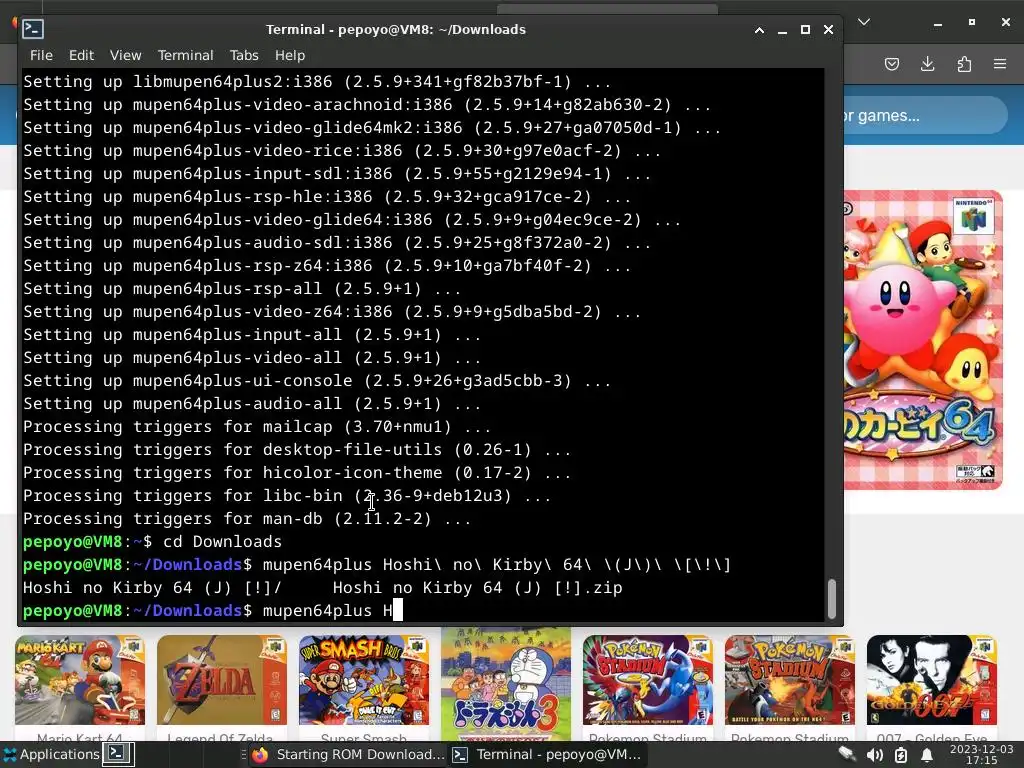Click 'Processing triggers for libc-bin' line
Image resolution: width=1024 pixels, height=768 pixels.
287,496
